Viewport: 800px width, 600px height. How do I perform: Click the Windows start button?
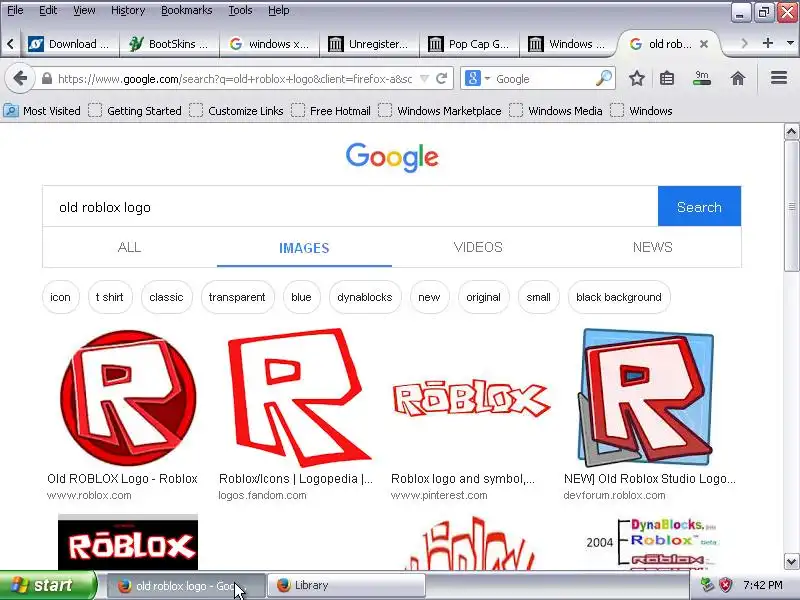(x=47, y=585)
